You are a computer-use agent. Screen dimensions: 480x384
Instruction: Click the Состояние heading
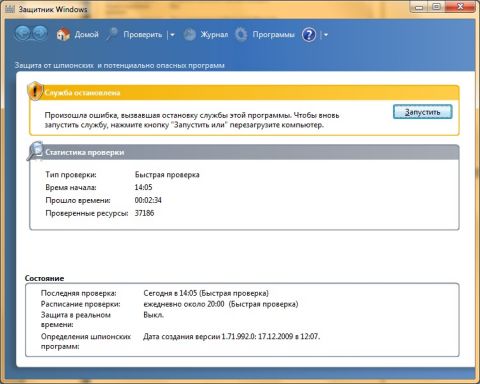click(x=44, y=278)
